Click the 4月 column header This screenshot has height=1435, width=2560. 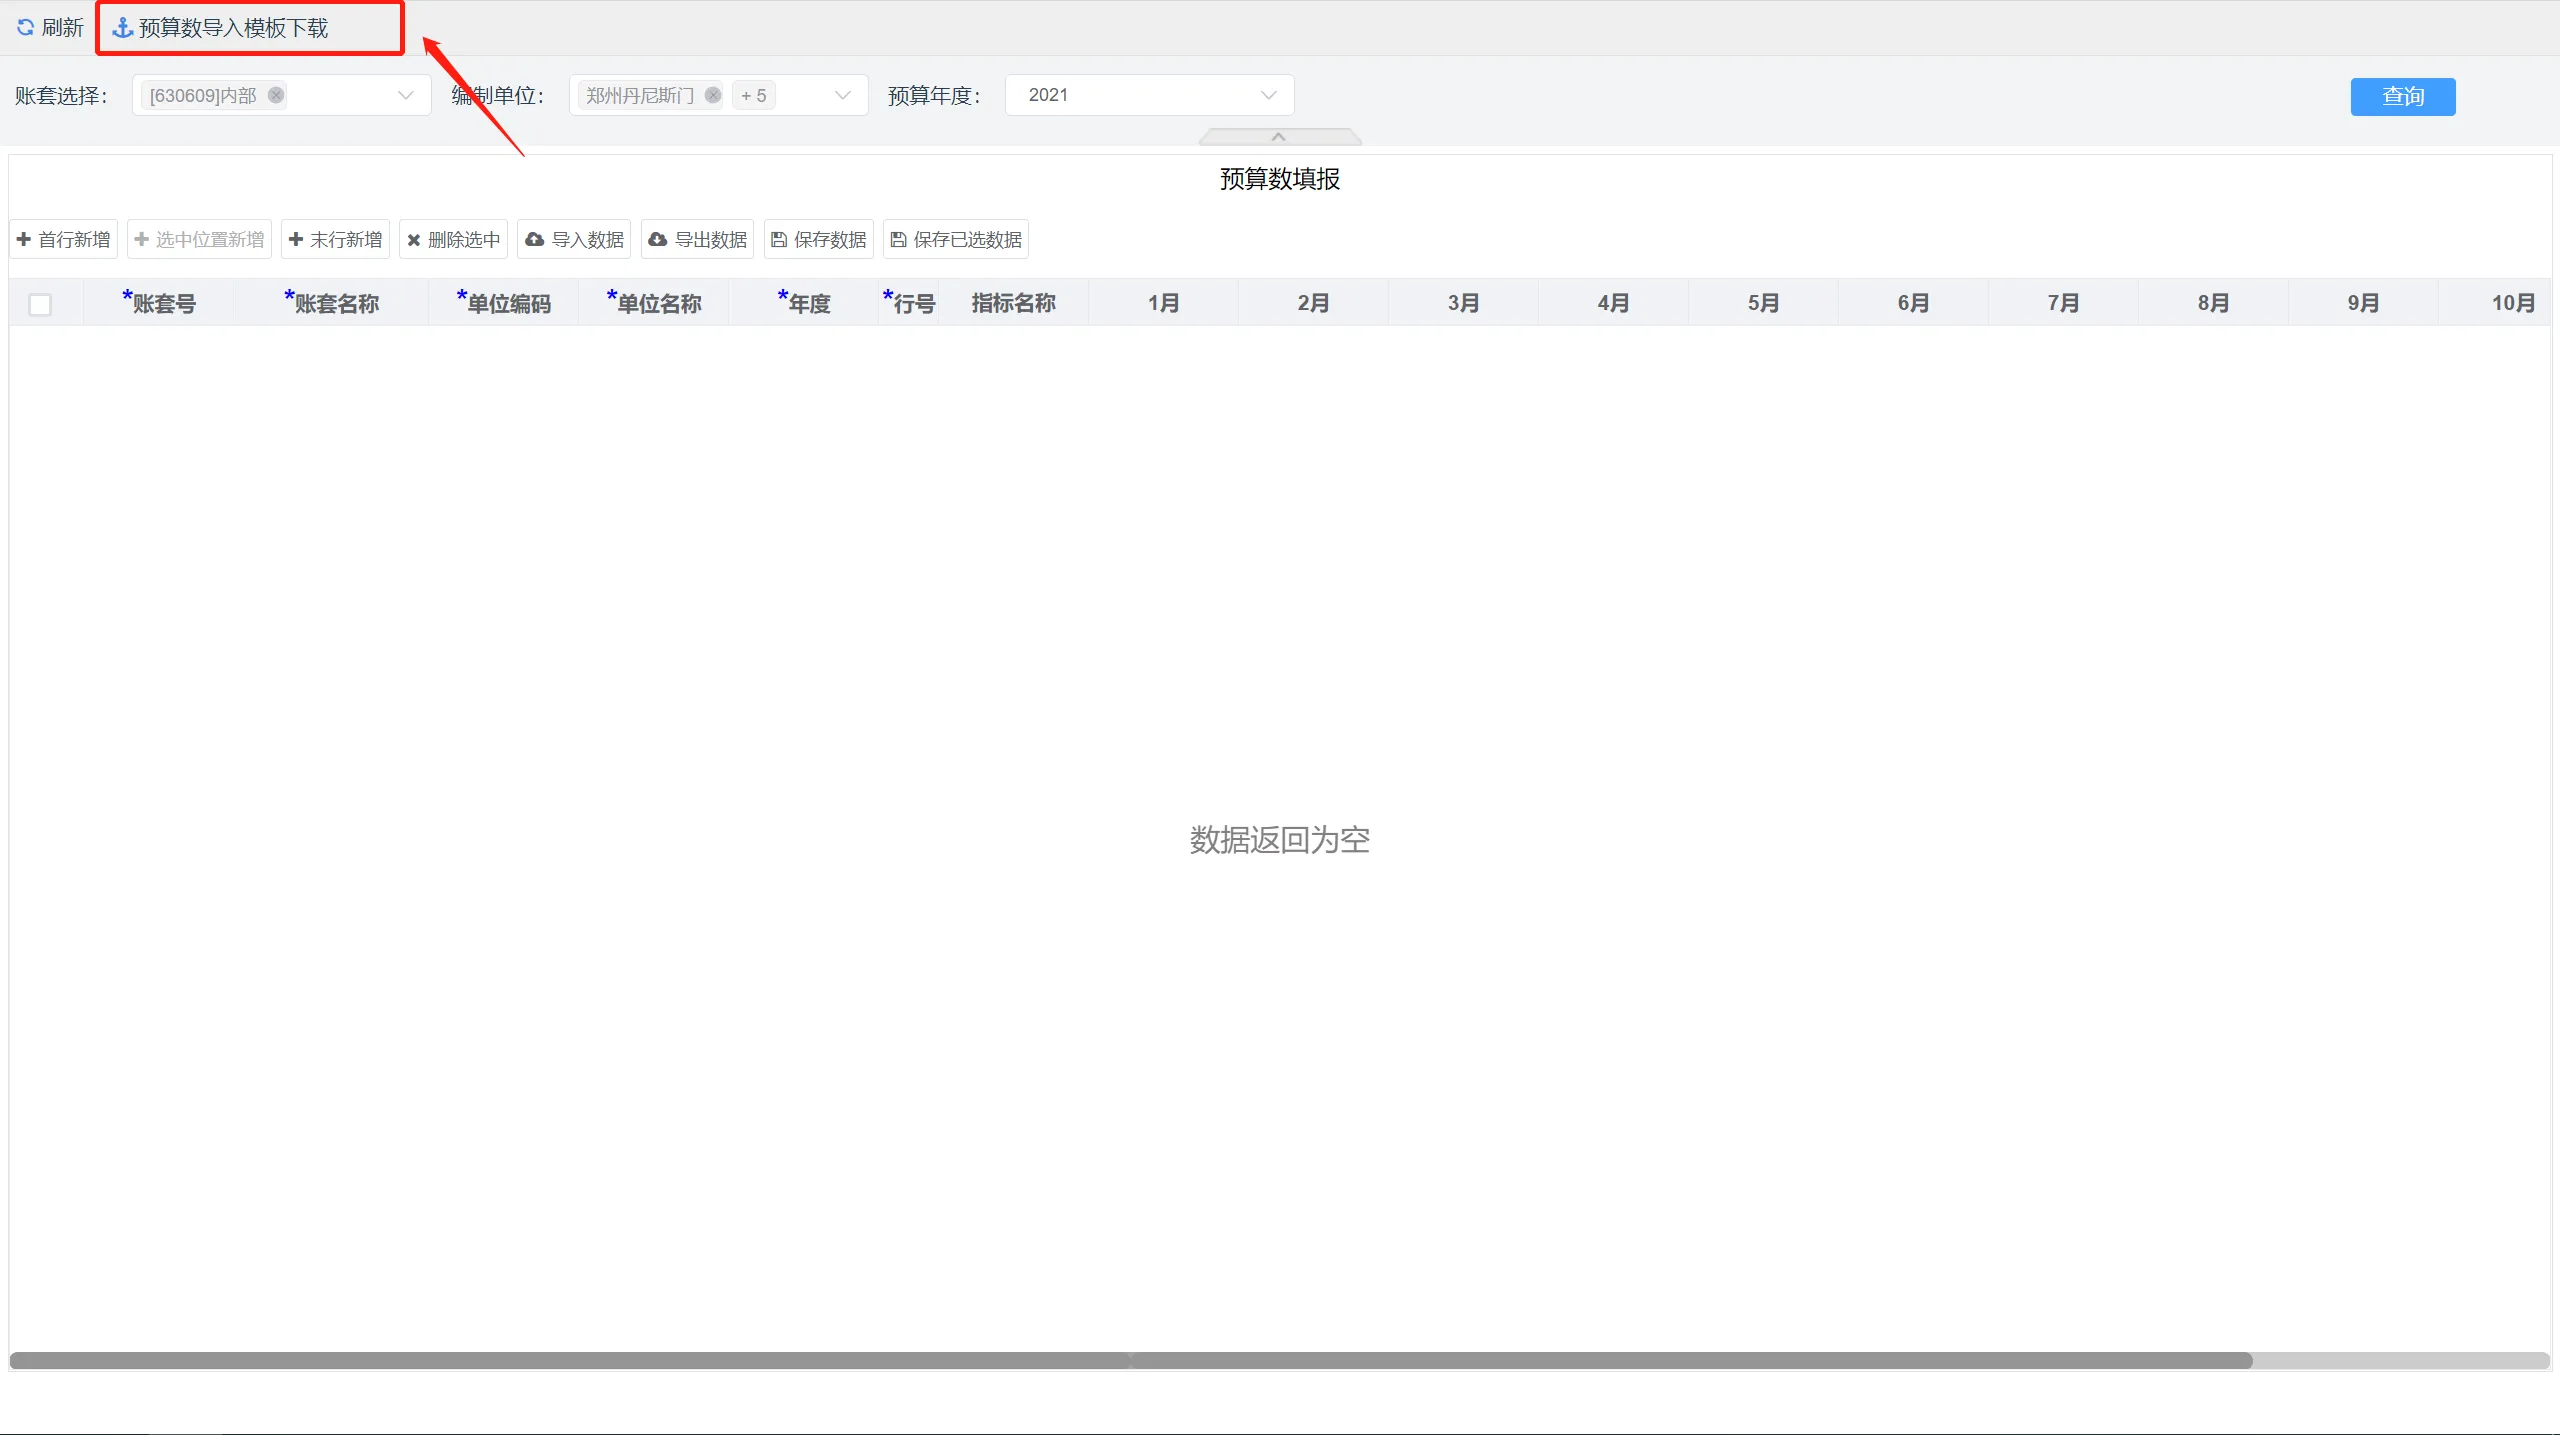pos(1614,302)
